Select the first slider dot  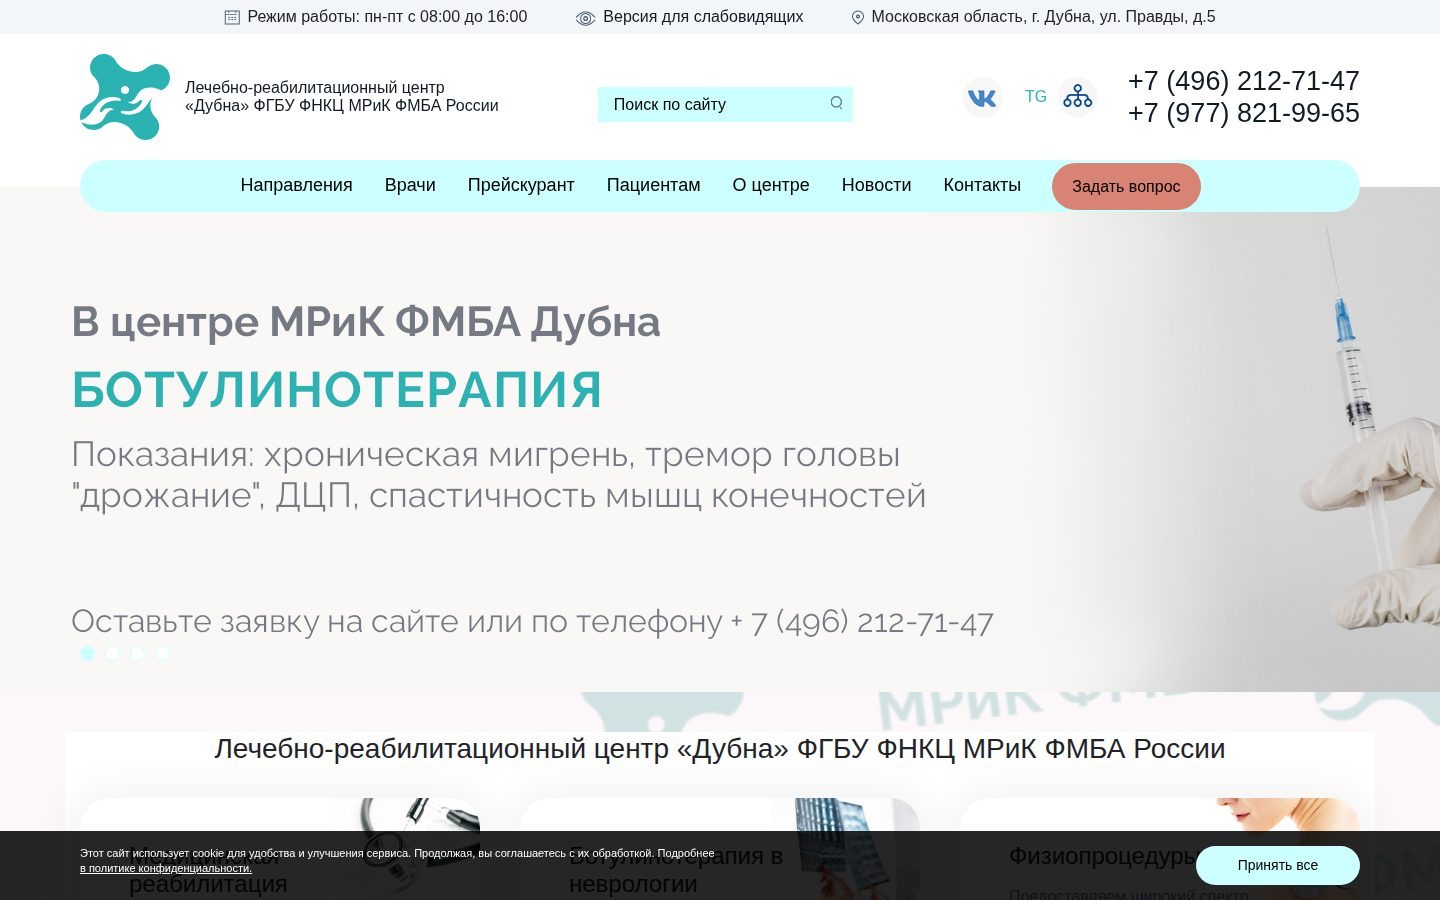pos(88,653)
